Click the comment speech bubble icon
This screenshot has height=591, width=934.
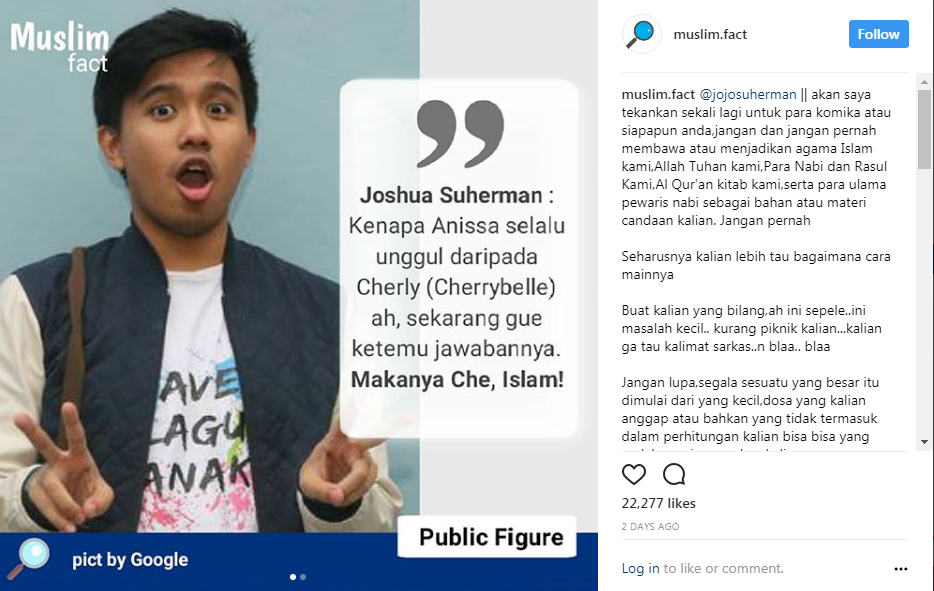674,474
